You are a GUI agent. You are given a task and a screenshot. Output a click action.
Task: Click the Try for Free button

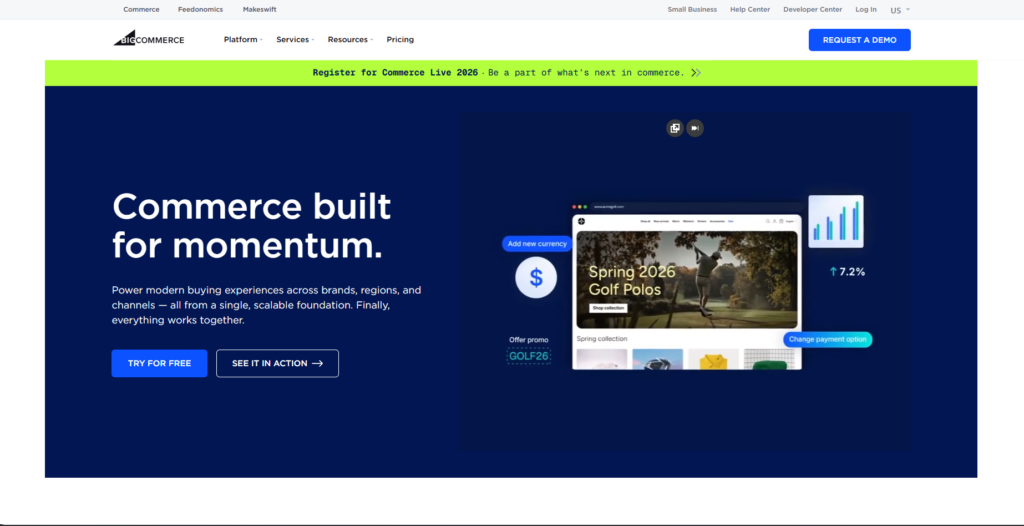159,363
